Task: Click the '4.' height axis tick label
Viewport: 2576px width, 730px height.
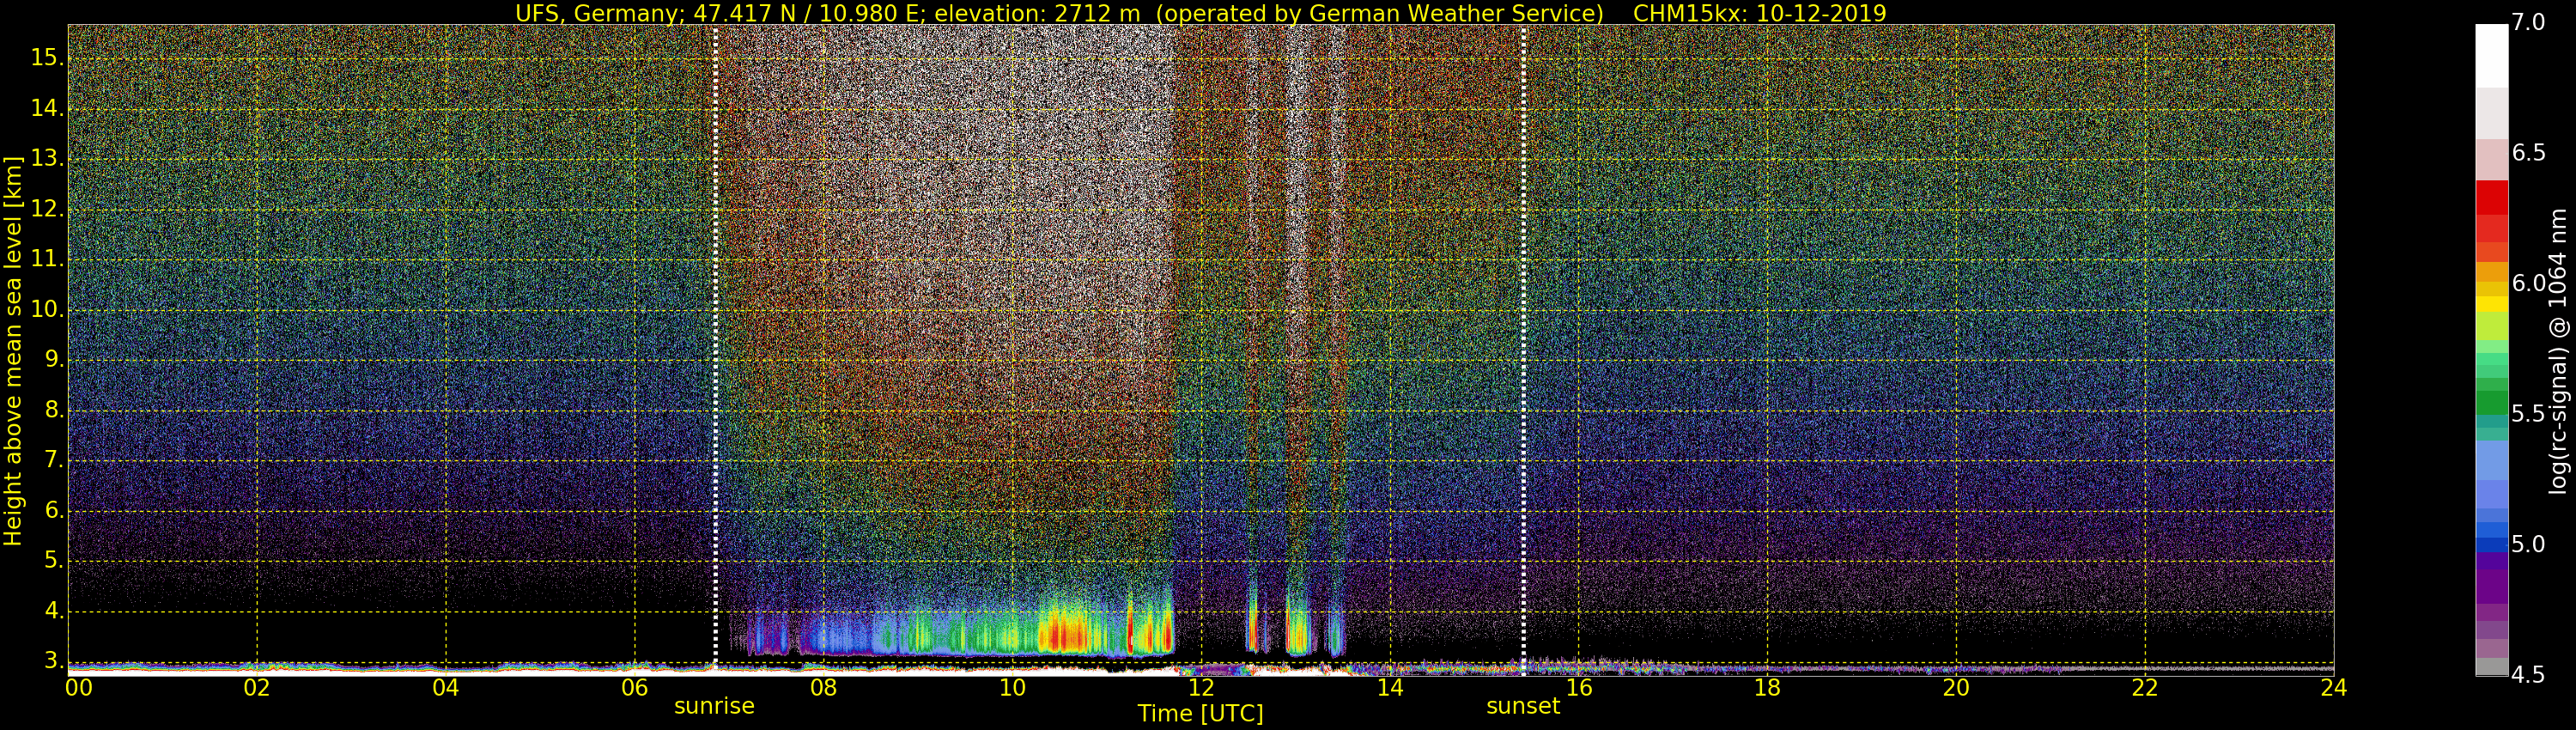Action: pos(54,611)
